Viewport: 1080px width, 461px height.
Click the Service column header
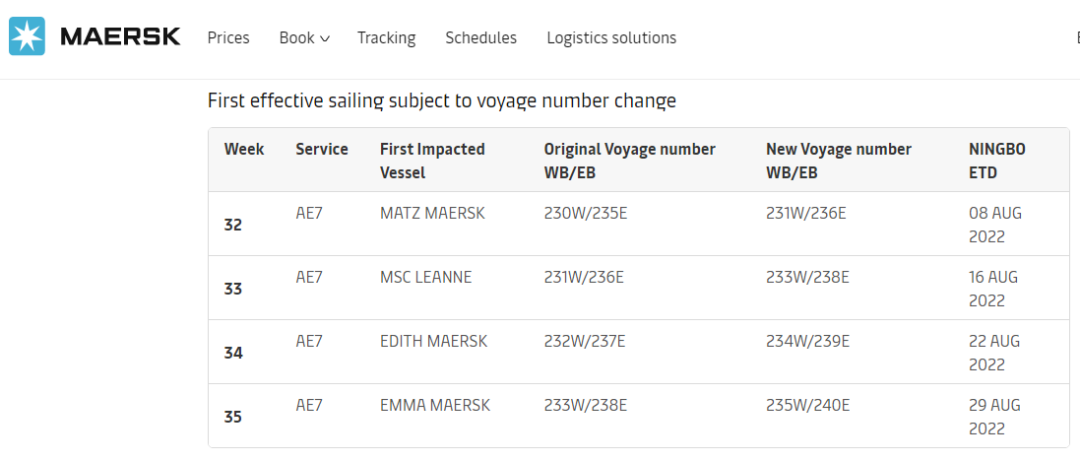pyautogui.click(x=322, y=149)
